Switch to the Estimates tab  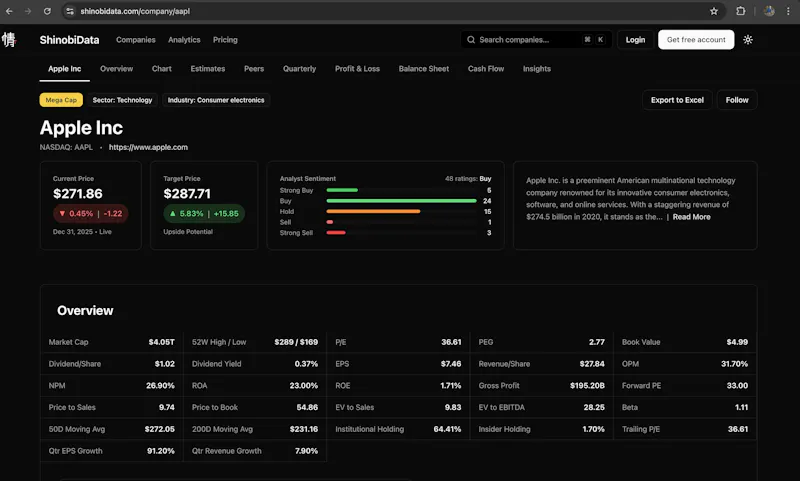pyautogui.click(x=208, y=69)
